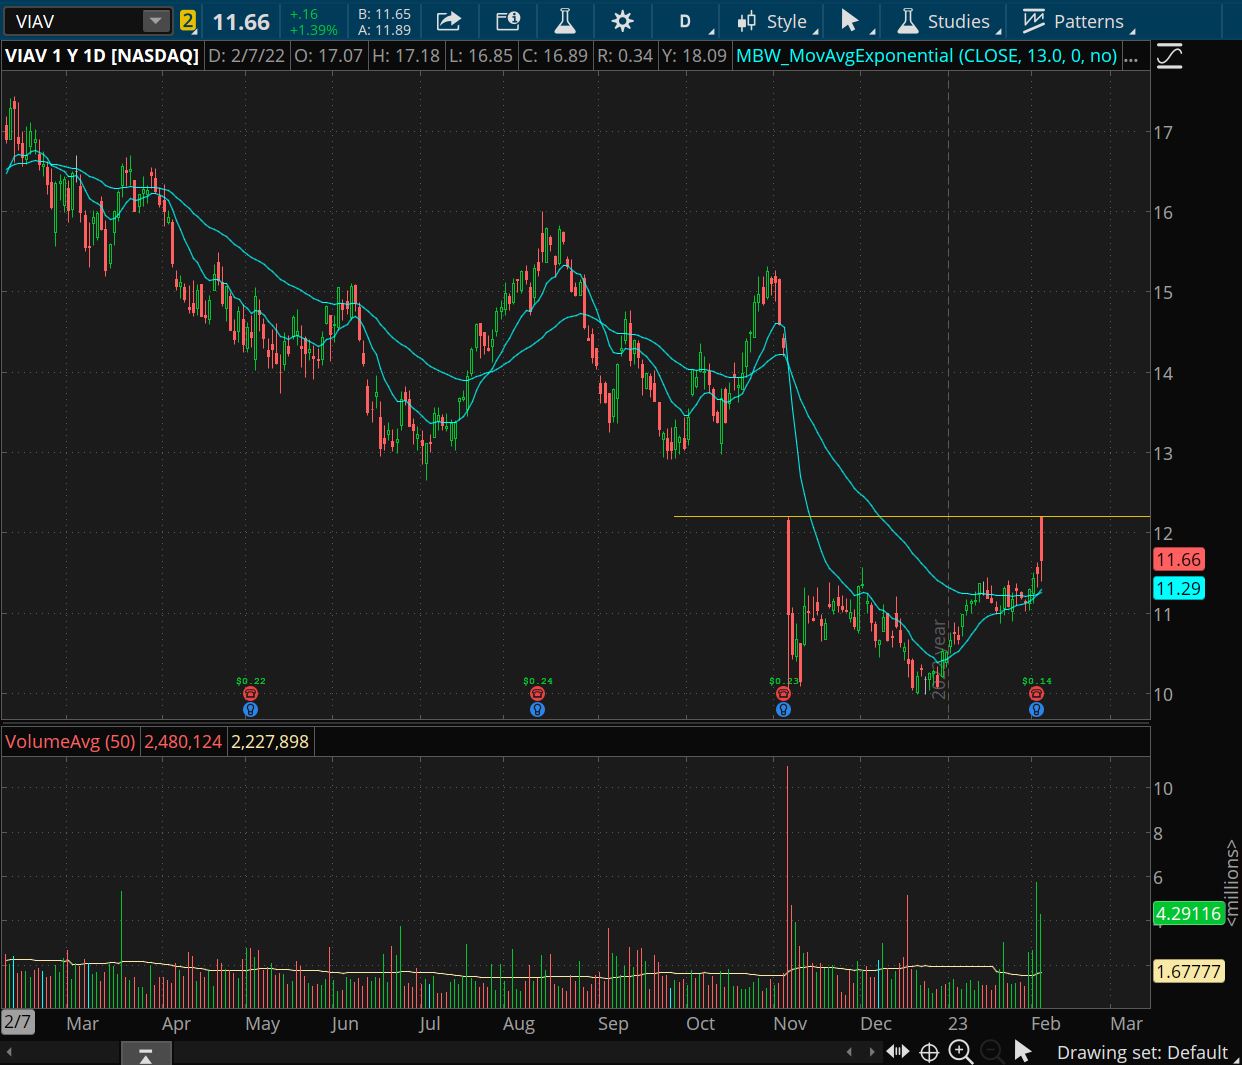Expand the Drawing set: Default selector
The image size is (1242, 1065).
[x=1141, y=1052]
